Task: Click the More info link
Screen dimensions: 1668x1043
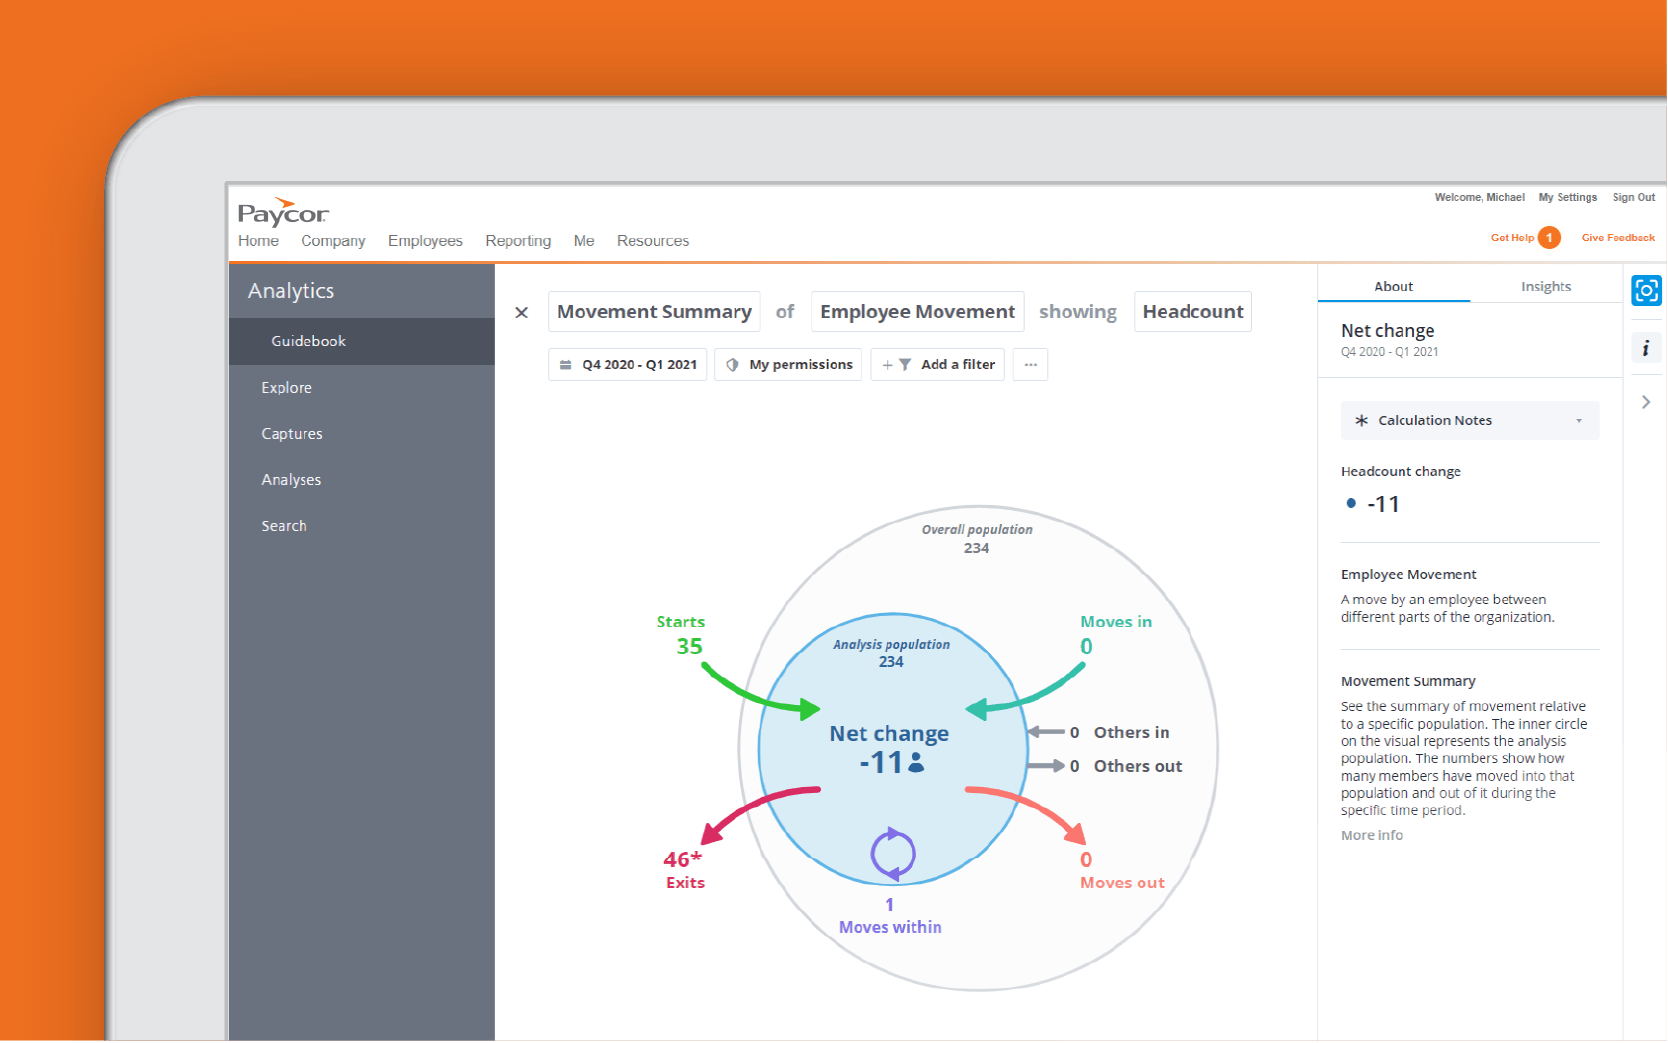Action: pyautogui.click(x=1372, y=836)
